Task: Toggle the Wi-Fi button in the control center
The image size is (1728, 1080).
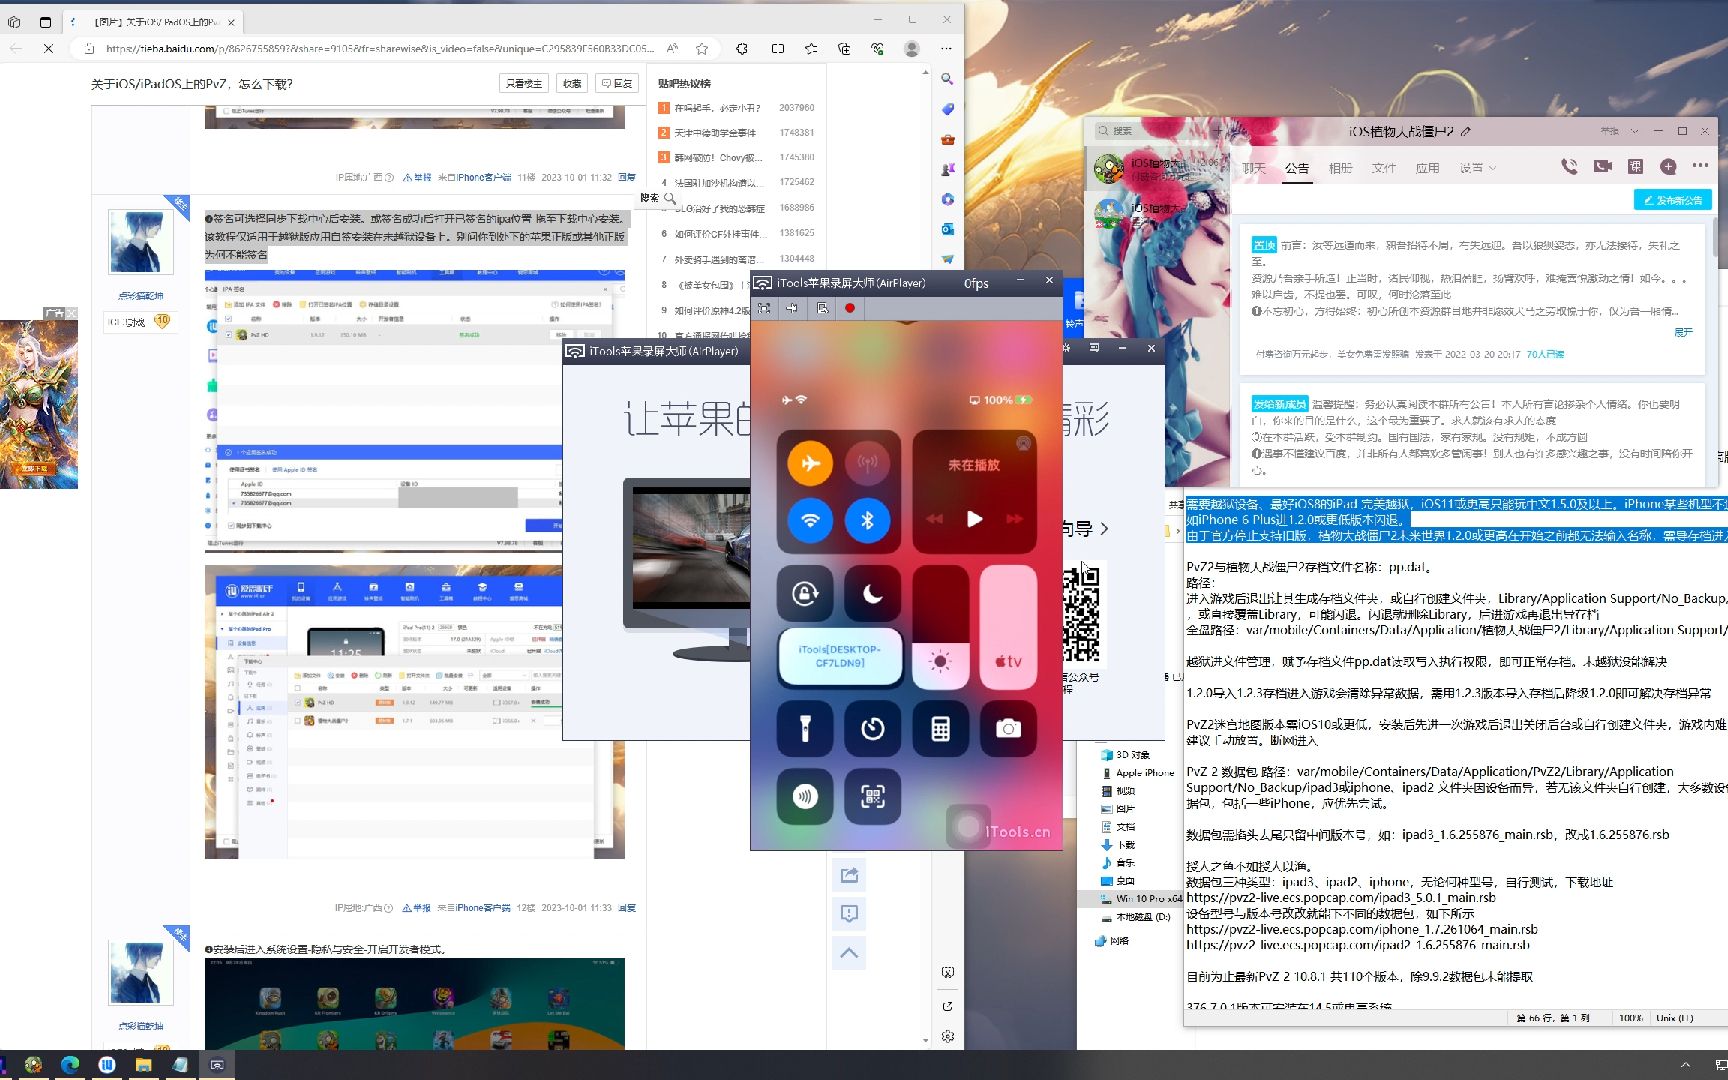Action: pyautogui.click(x=810, y=520)
